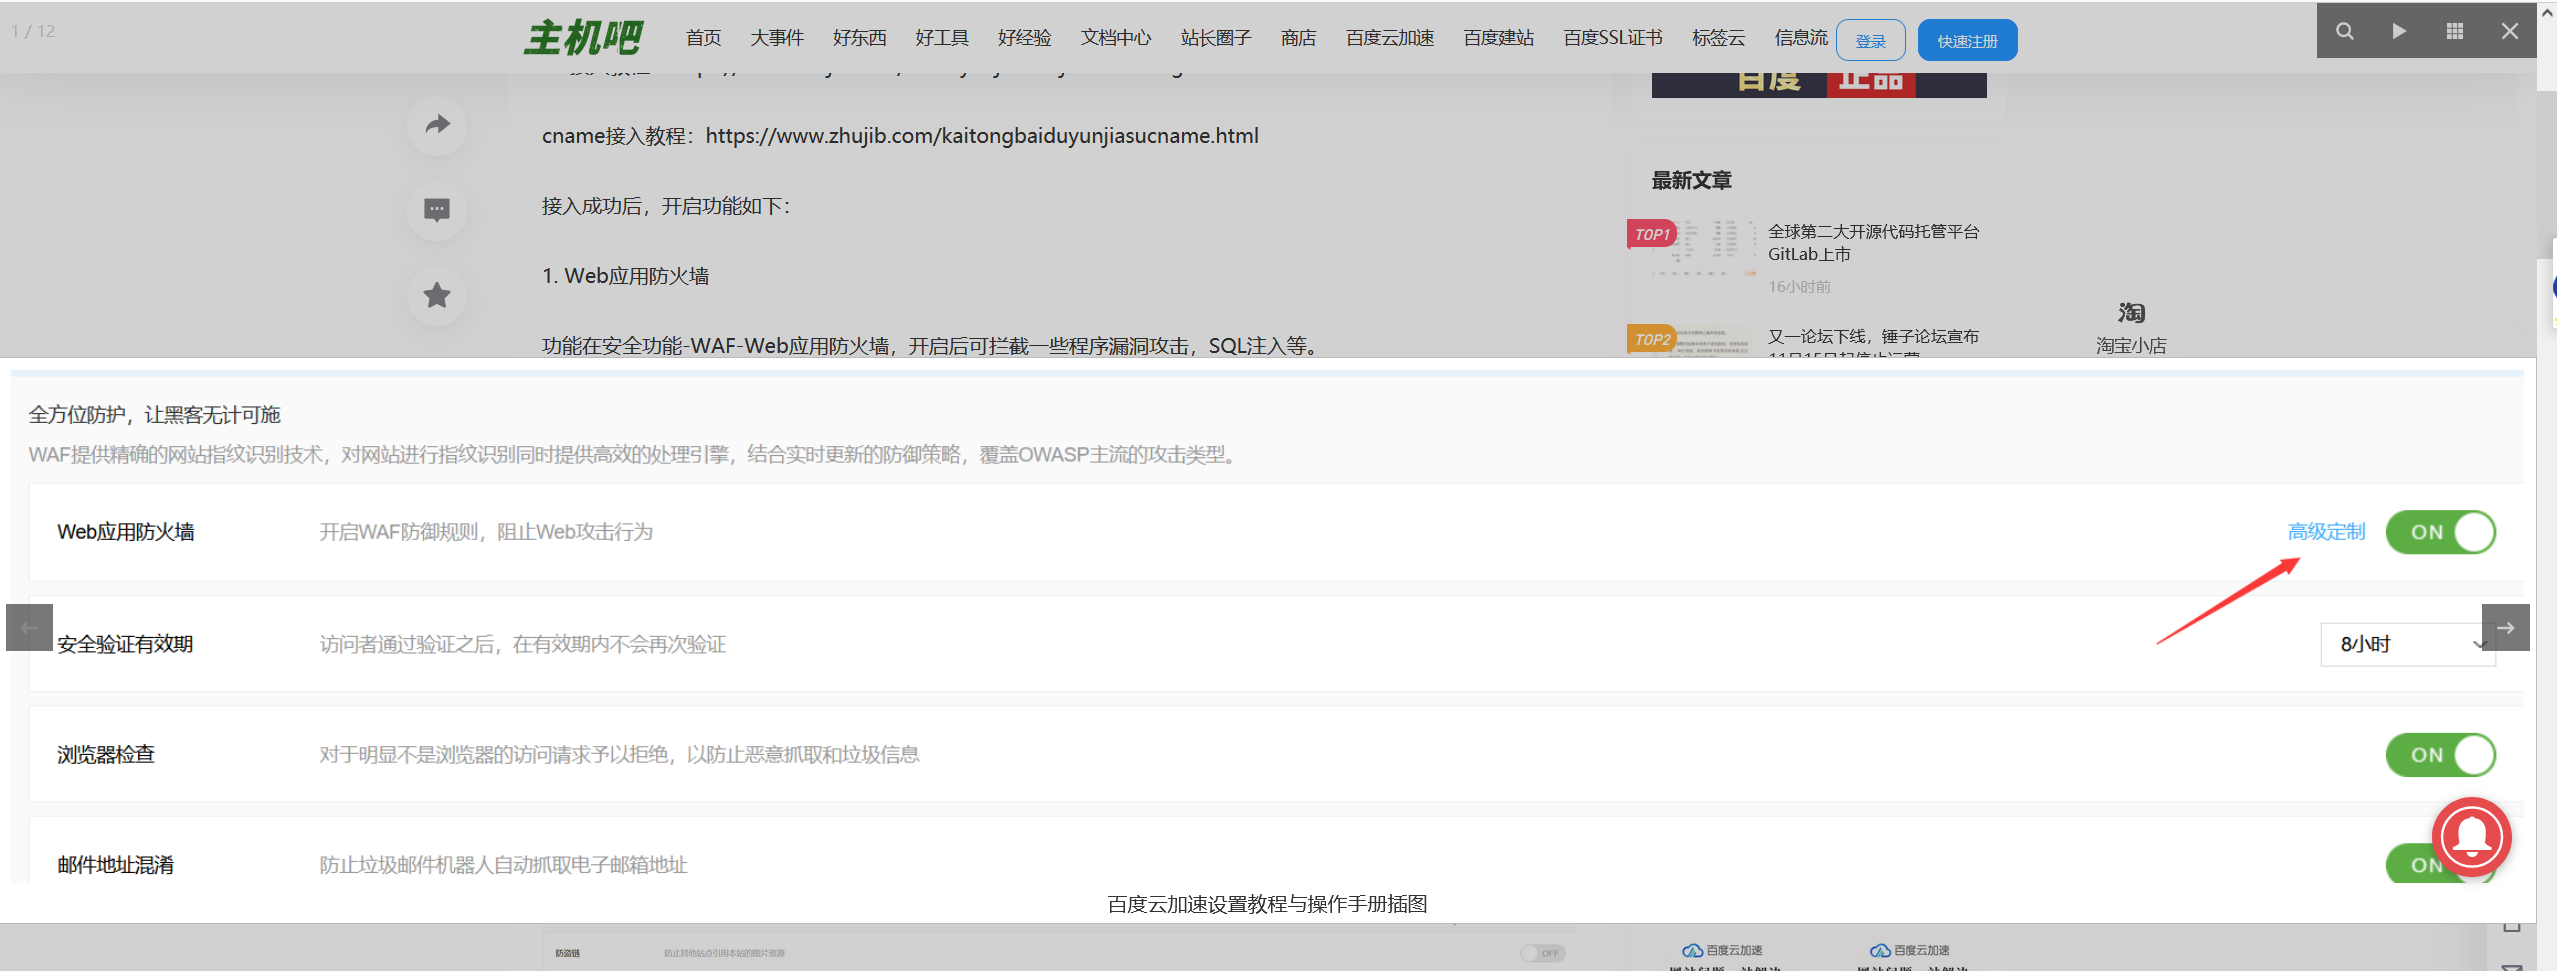Screen dimensions: 2557x971
Task: Open the cname接入教程 URL link
Action: click(982, 136)
